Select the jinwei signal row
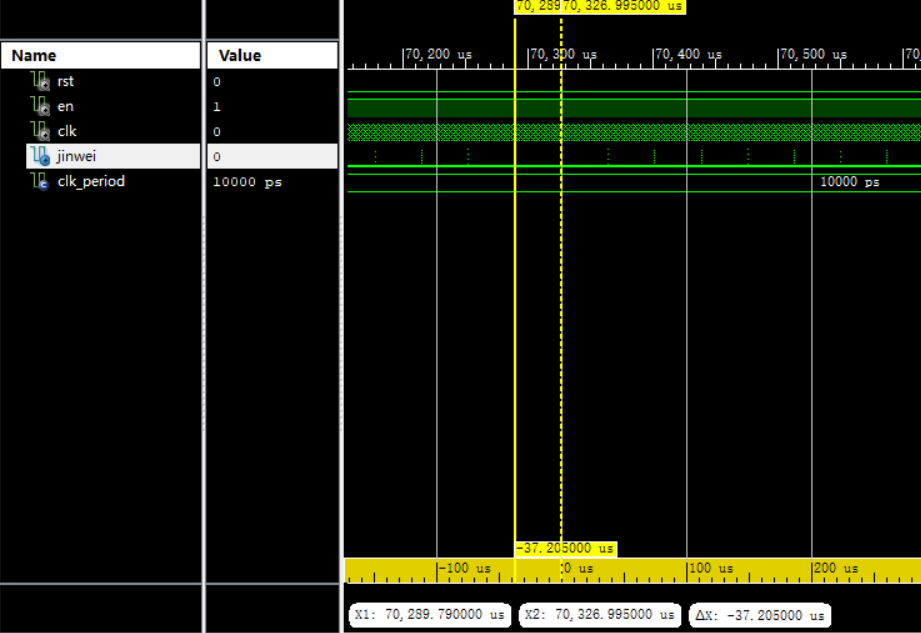This screenshot has height=633, width=921. point(113,156)
